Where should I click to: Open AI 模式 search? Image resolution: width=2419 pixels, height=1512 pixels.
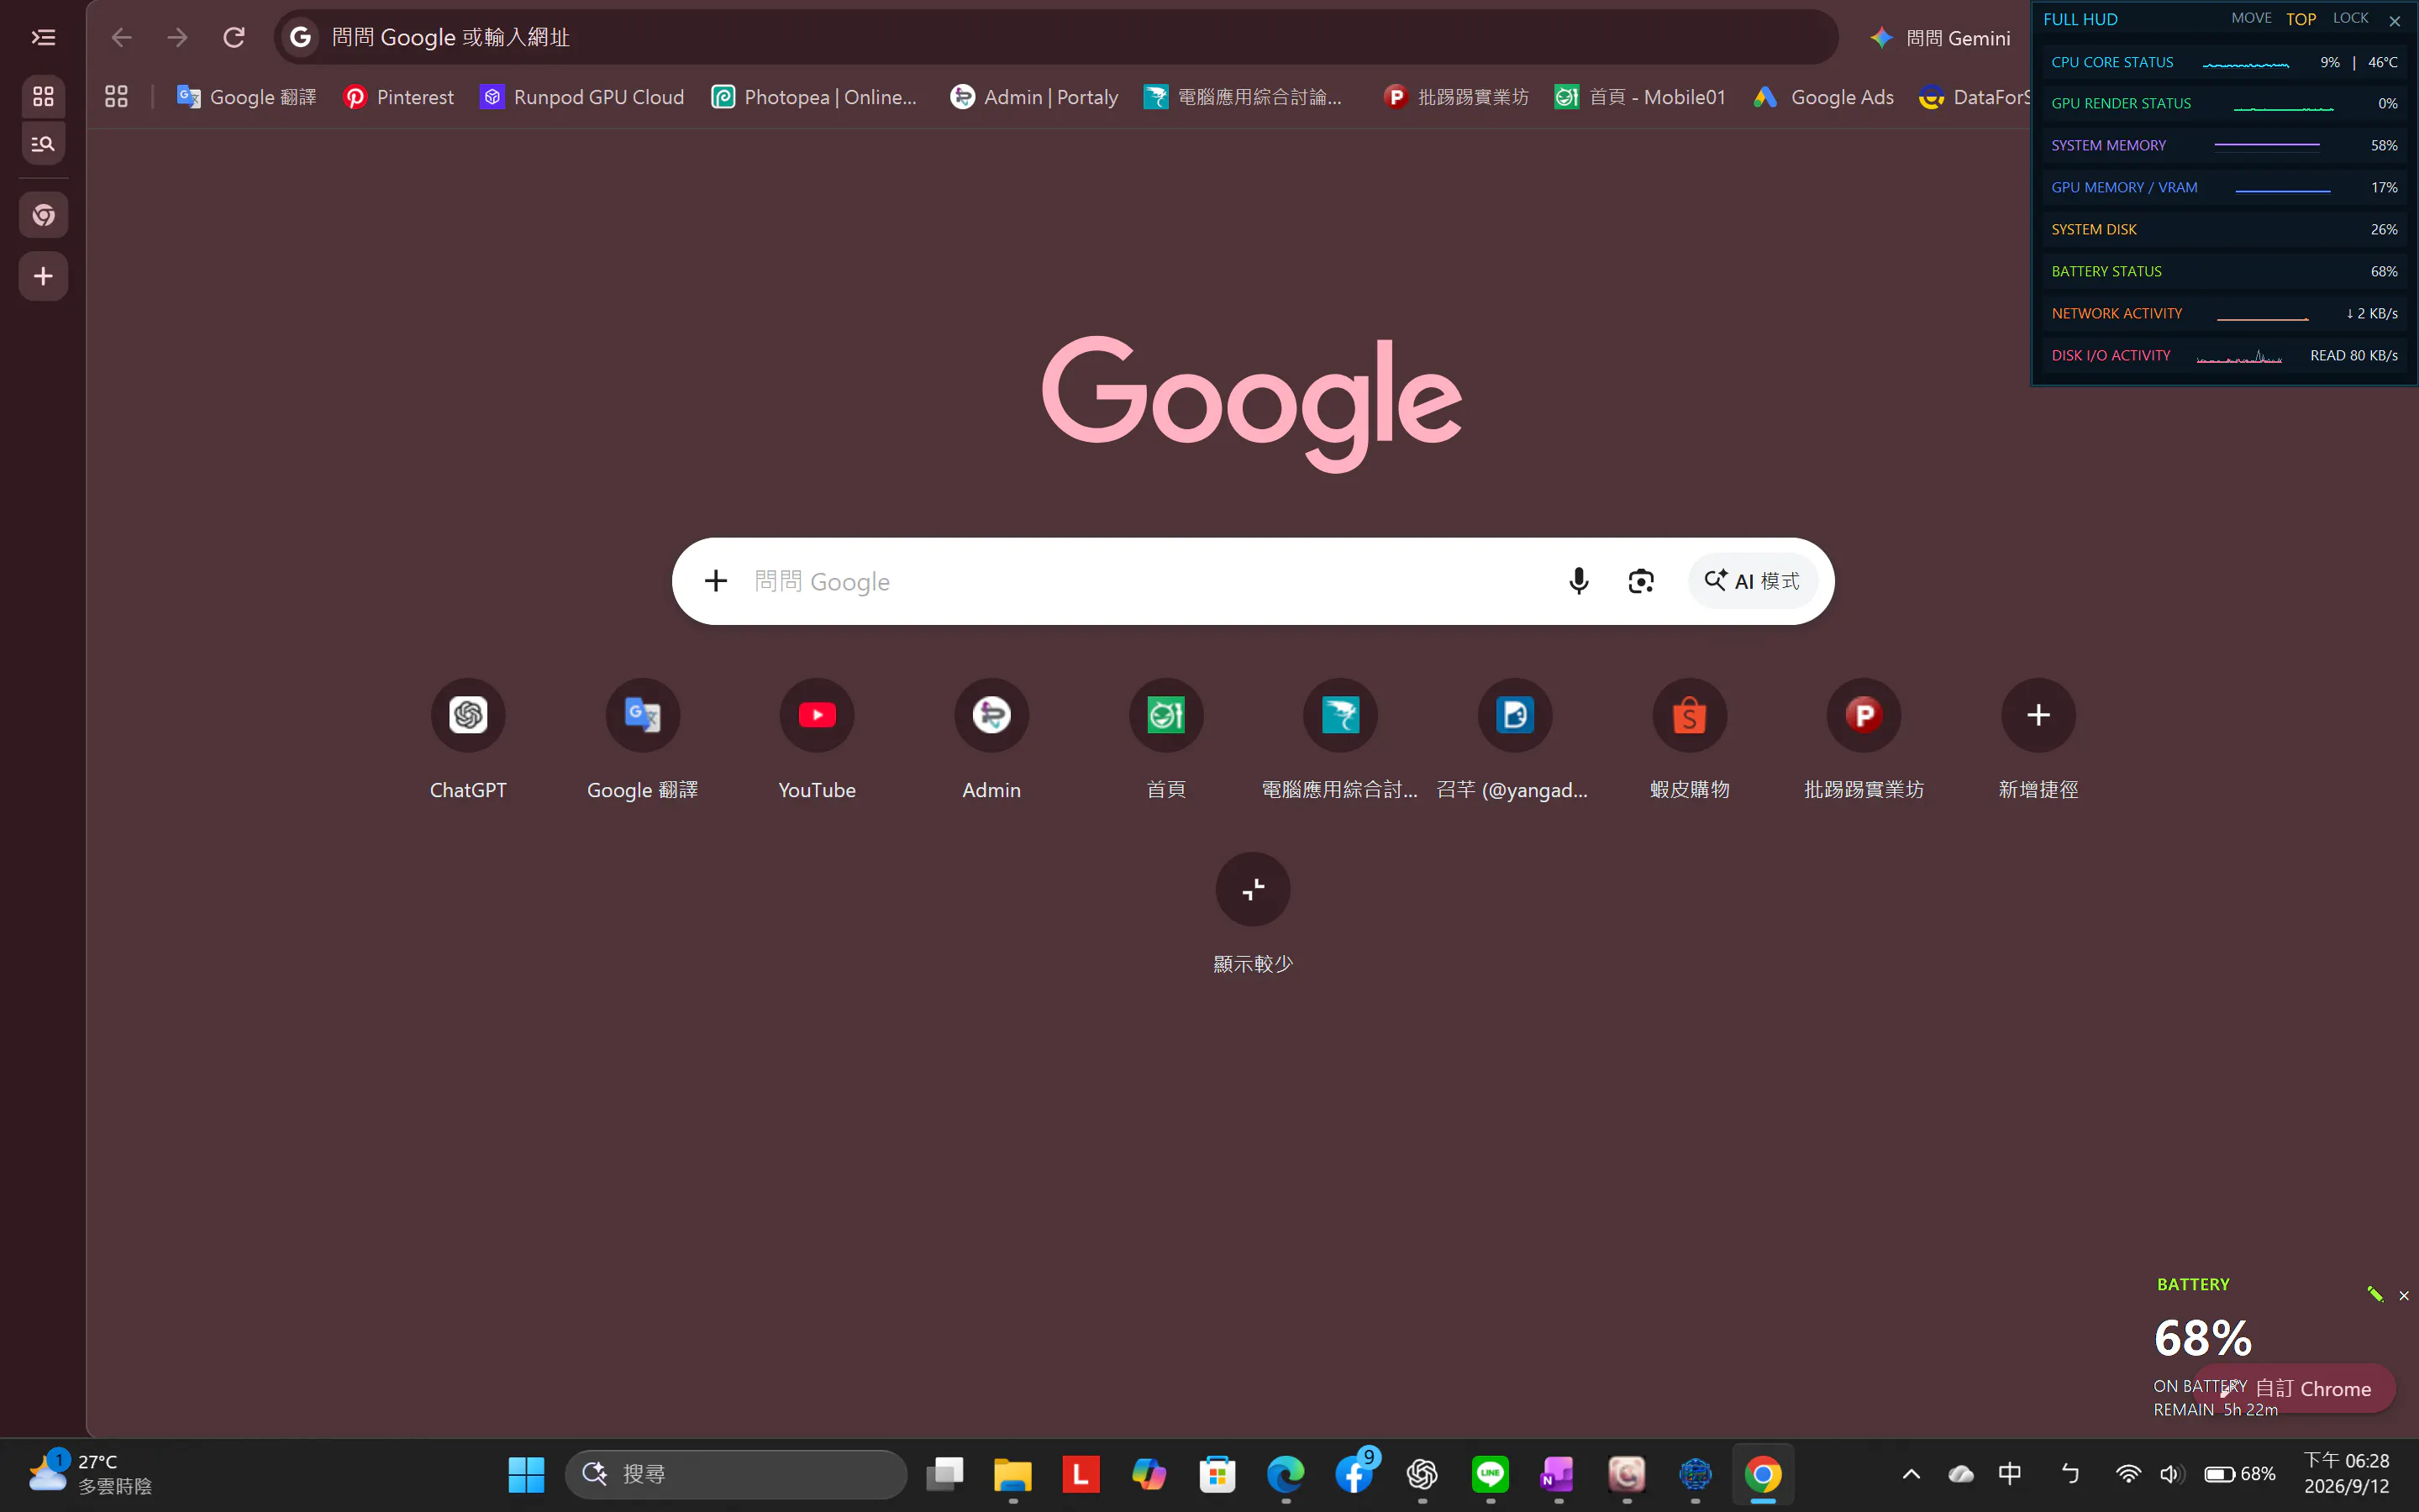pos(1752,581)
